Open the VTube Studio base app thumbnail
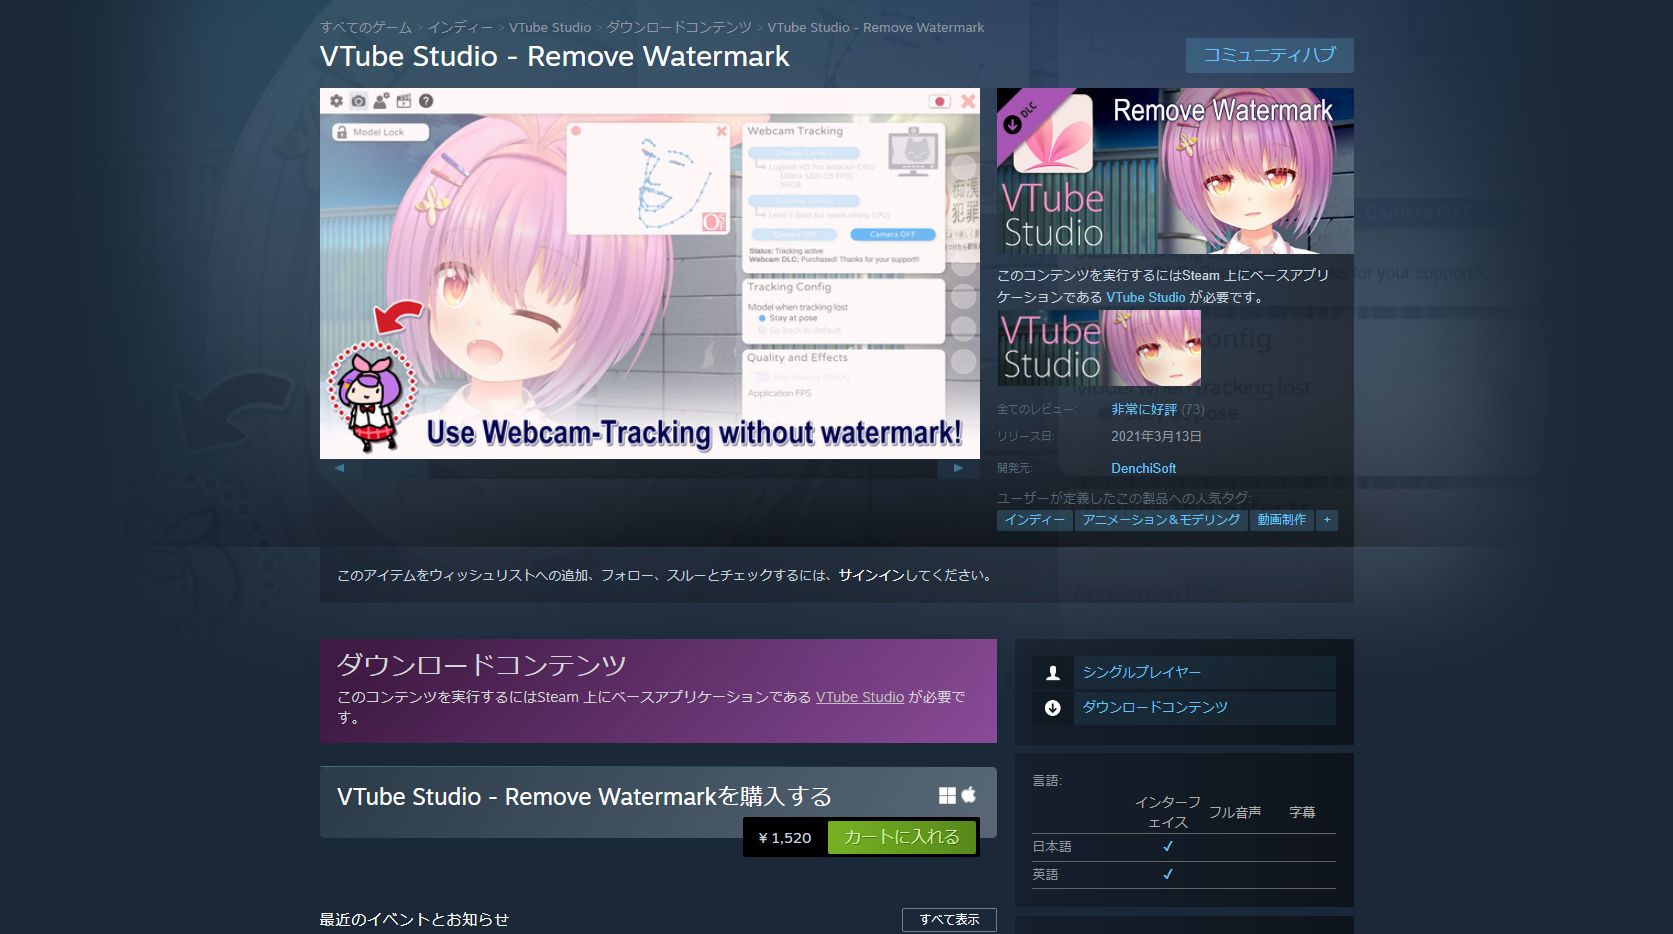This screenshot has width=1673, height=934. pyautogui.click(x=1099, y=347)
